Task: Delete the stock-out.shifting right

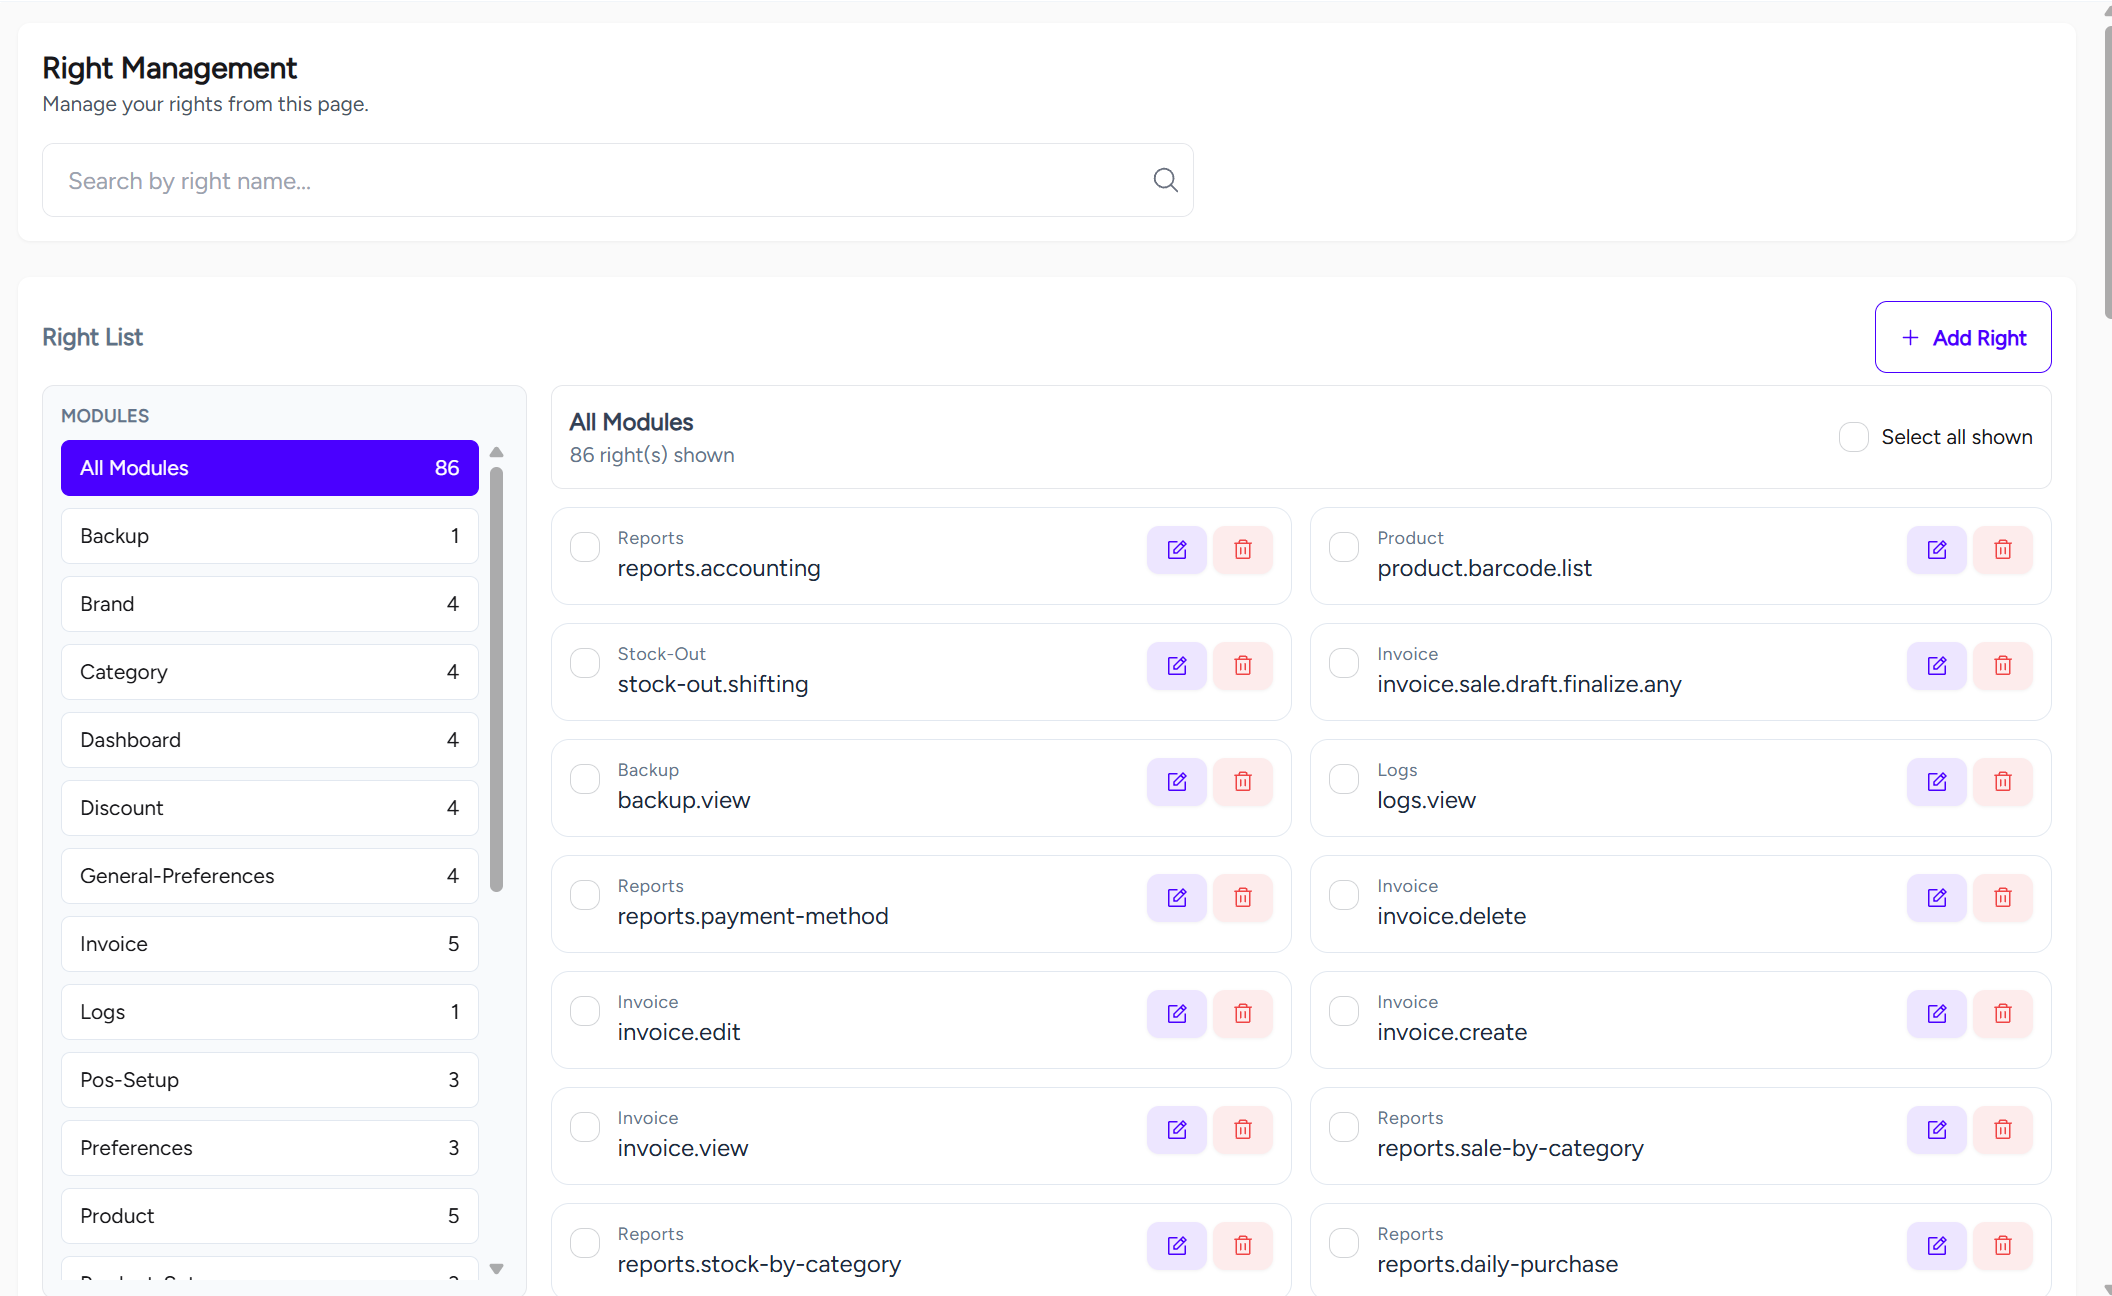Action: pos(1243,666)
